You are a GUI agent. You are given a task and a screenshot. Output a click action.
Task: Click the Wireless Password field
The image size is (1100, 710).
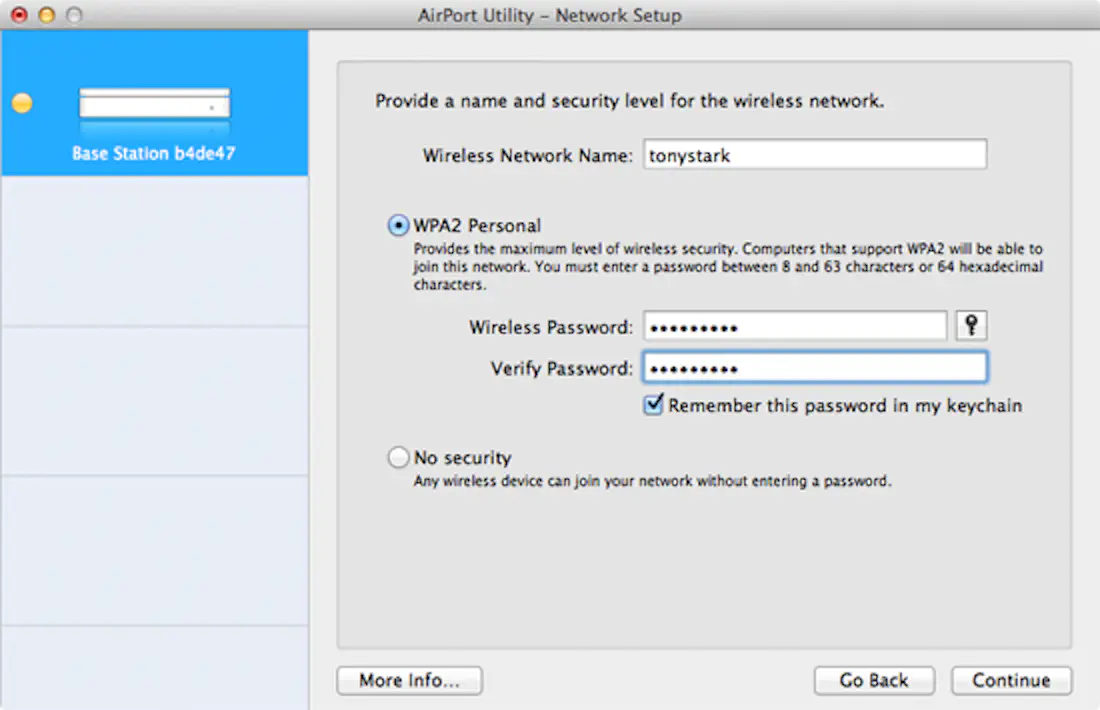coord(795,325)
